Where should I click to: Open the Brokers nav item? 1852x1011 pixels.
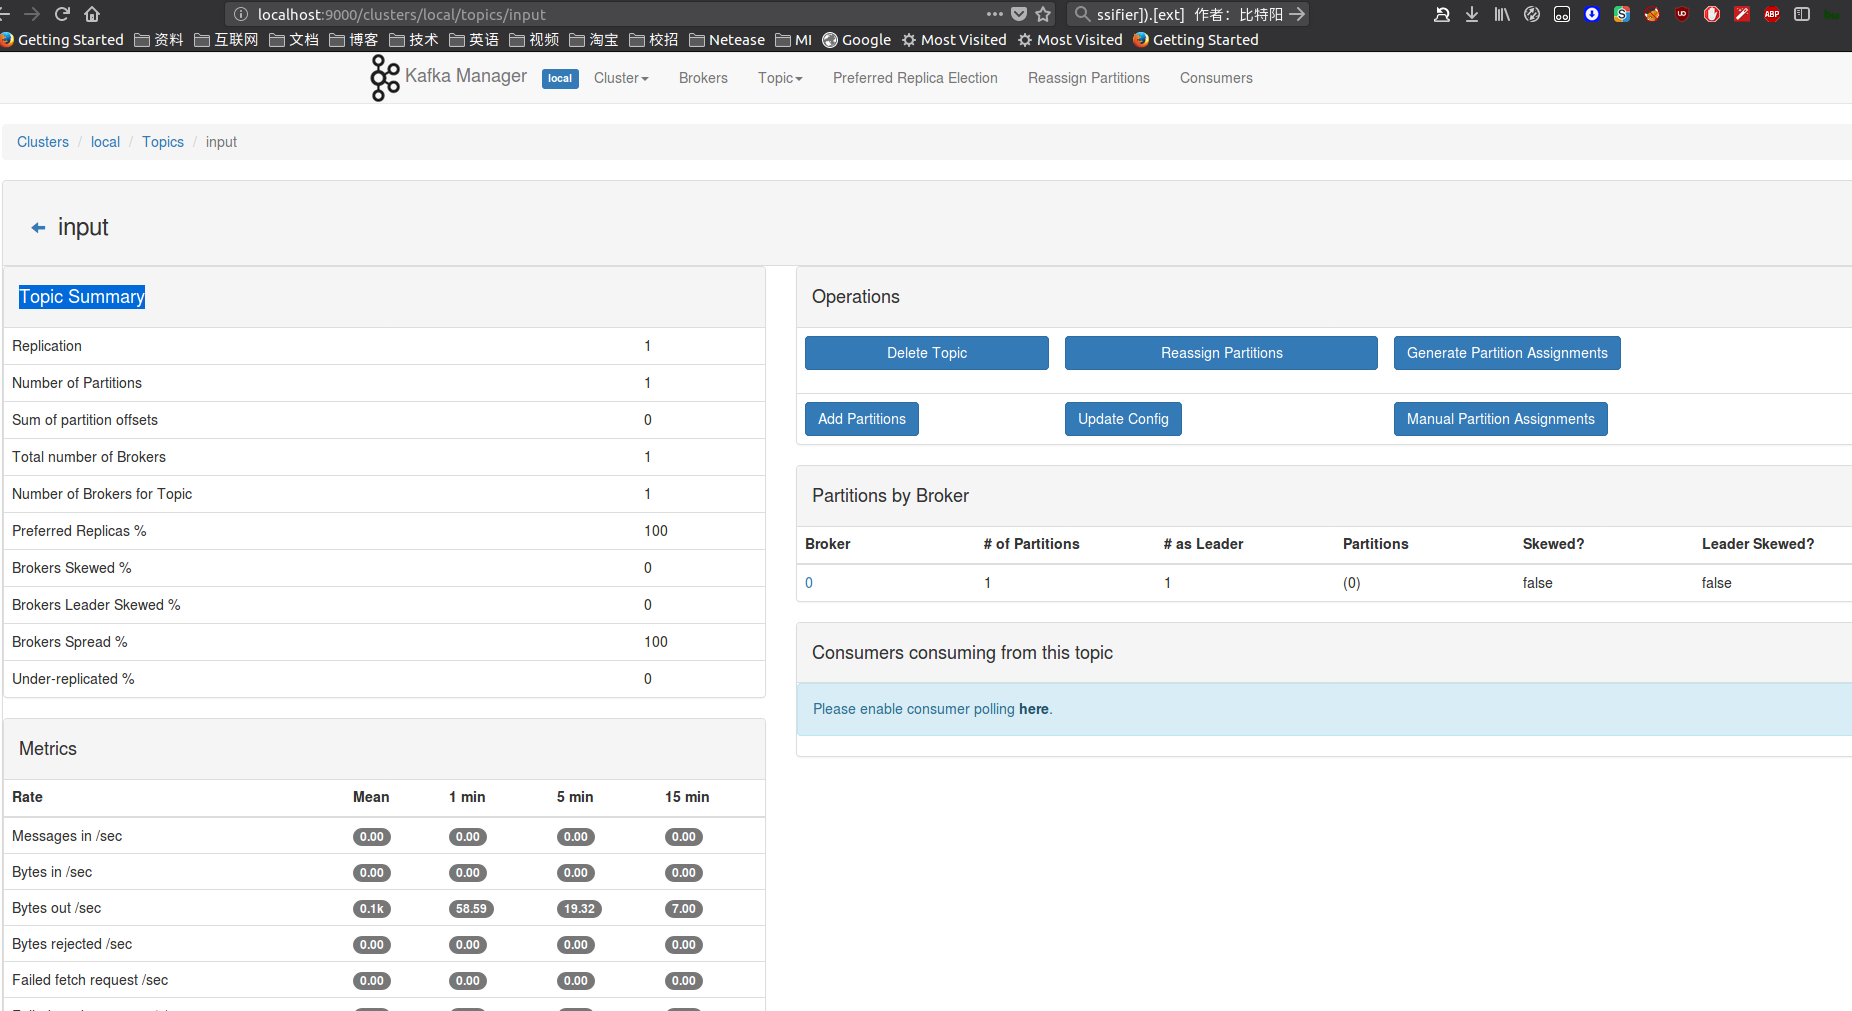[x=703, y=78]
